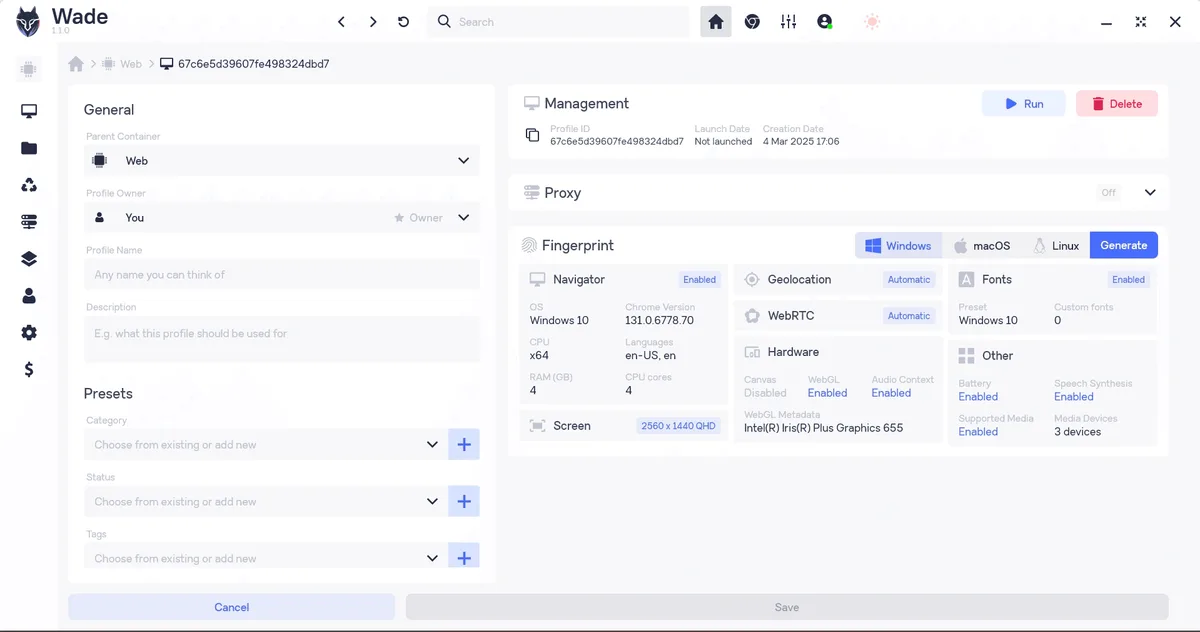Open the Status preset dropdown

click(x=265, y=502)
